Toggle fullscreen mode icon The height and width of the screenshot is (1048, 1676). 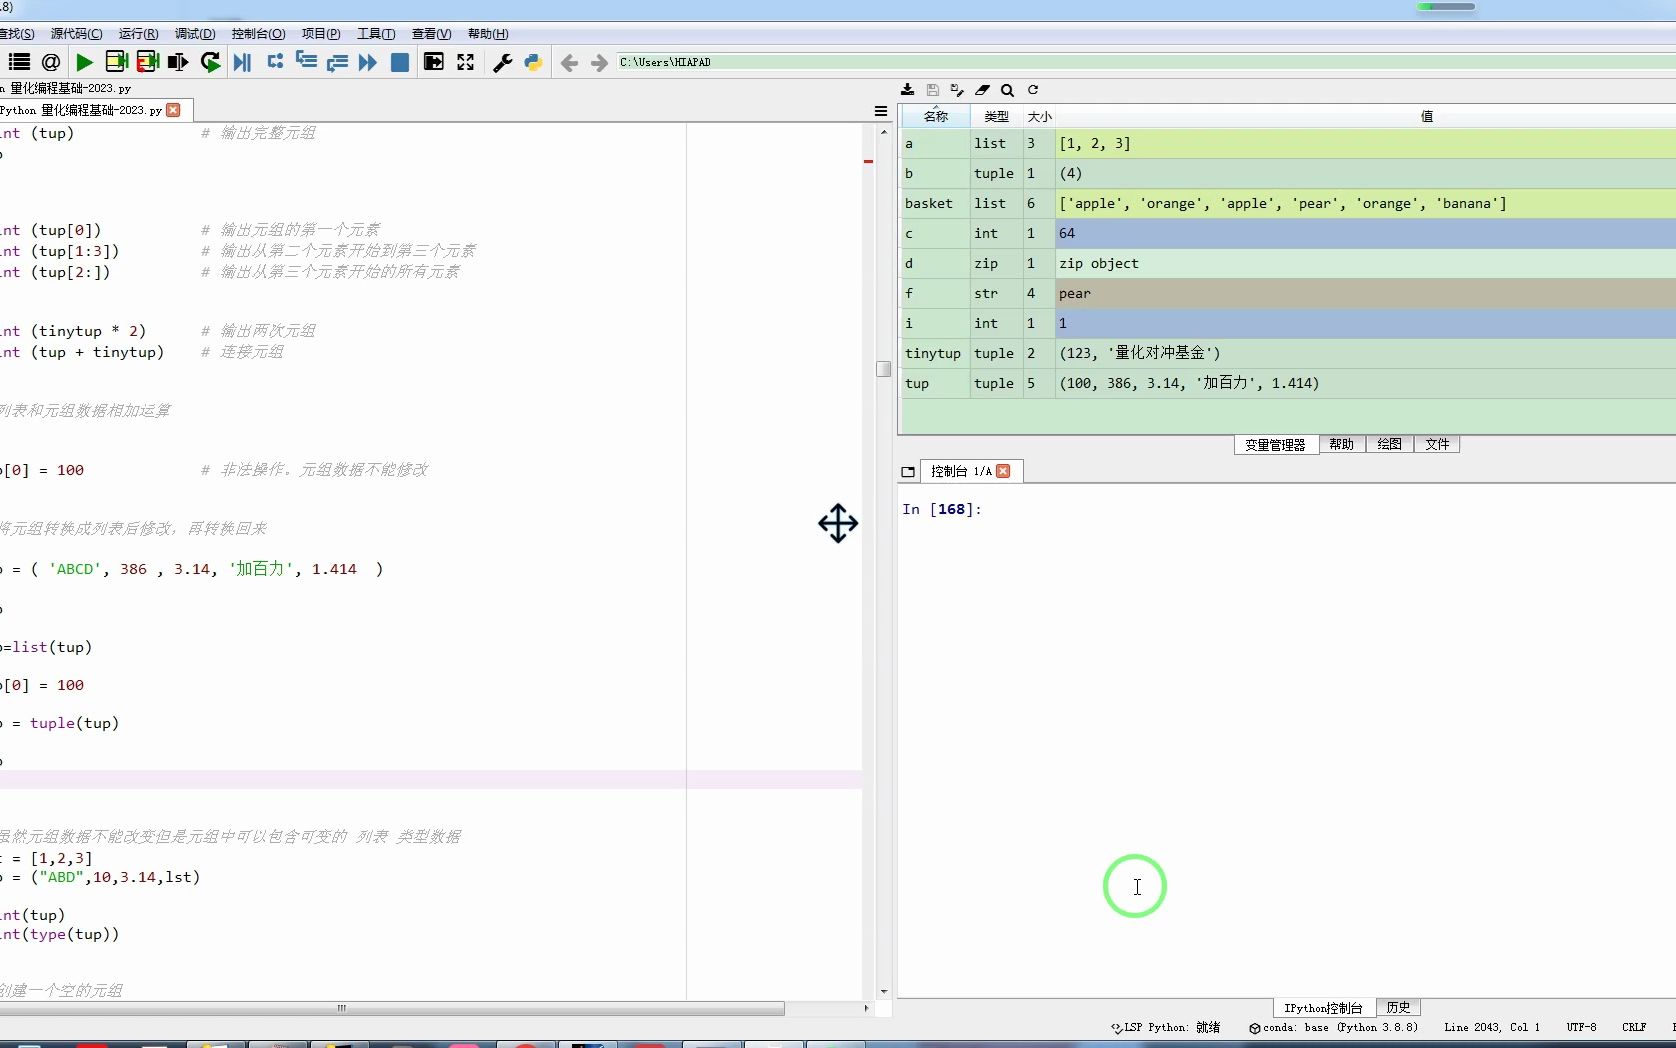466,62
